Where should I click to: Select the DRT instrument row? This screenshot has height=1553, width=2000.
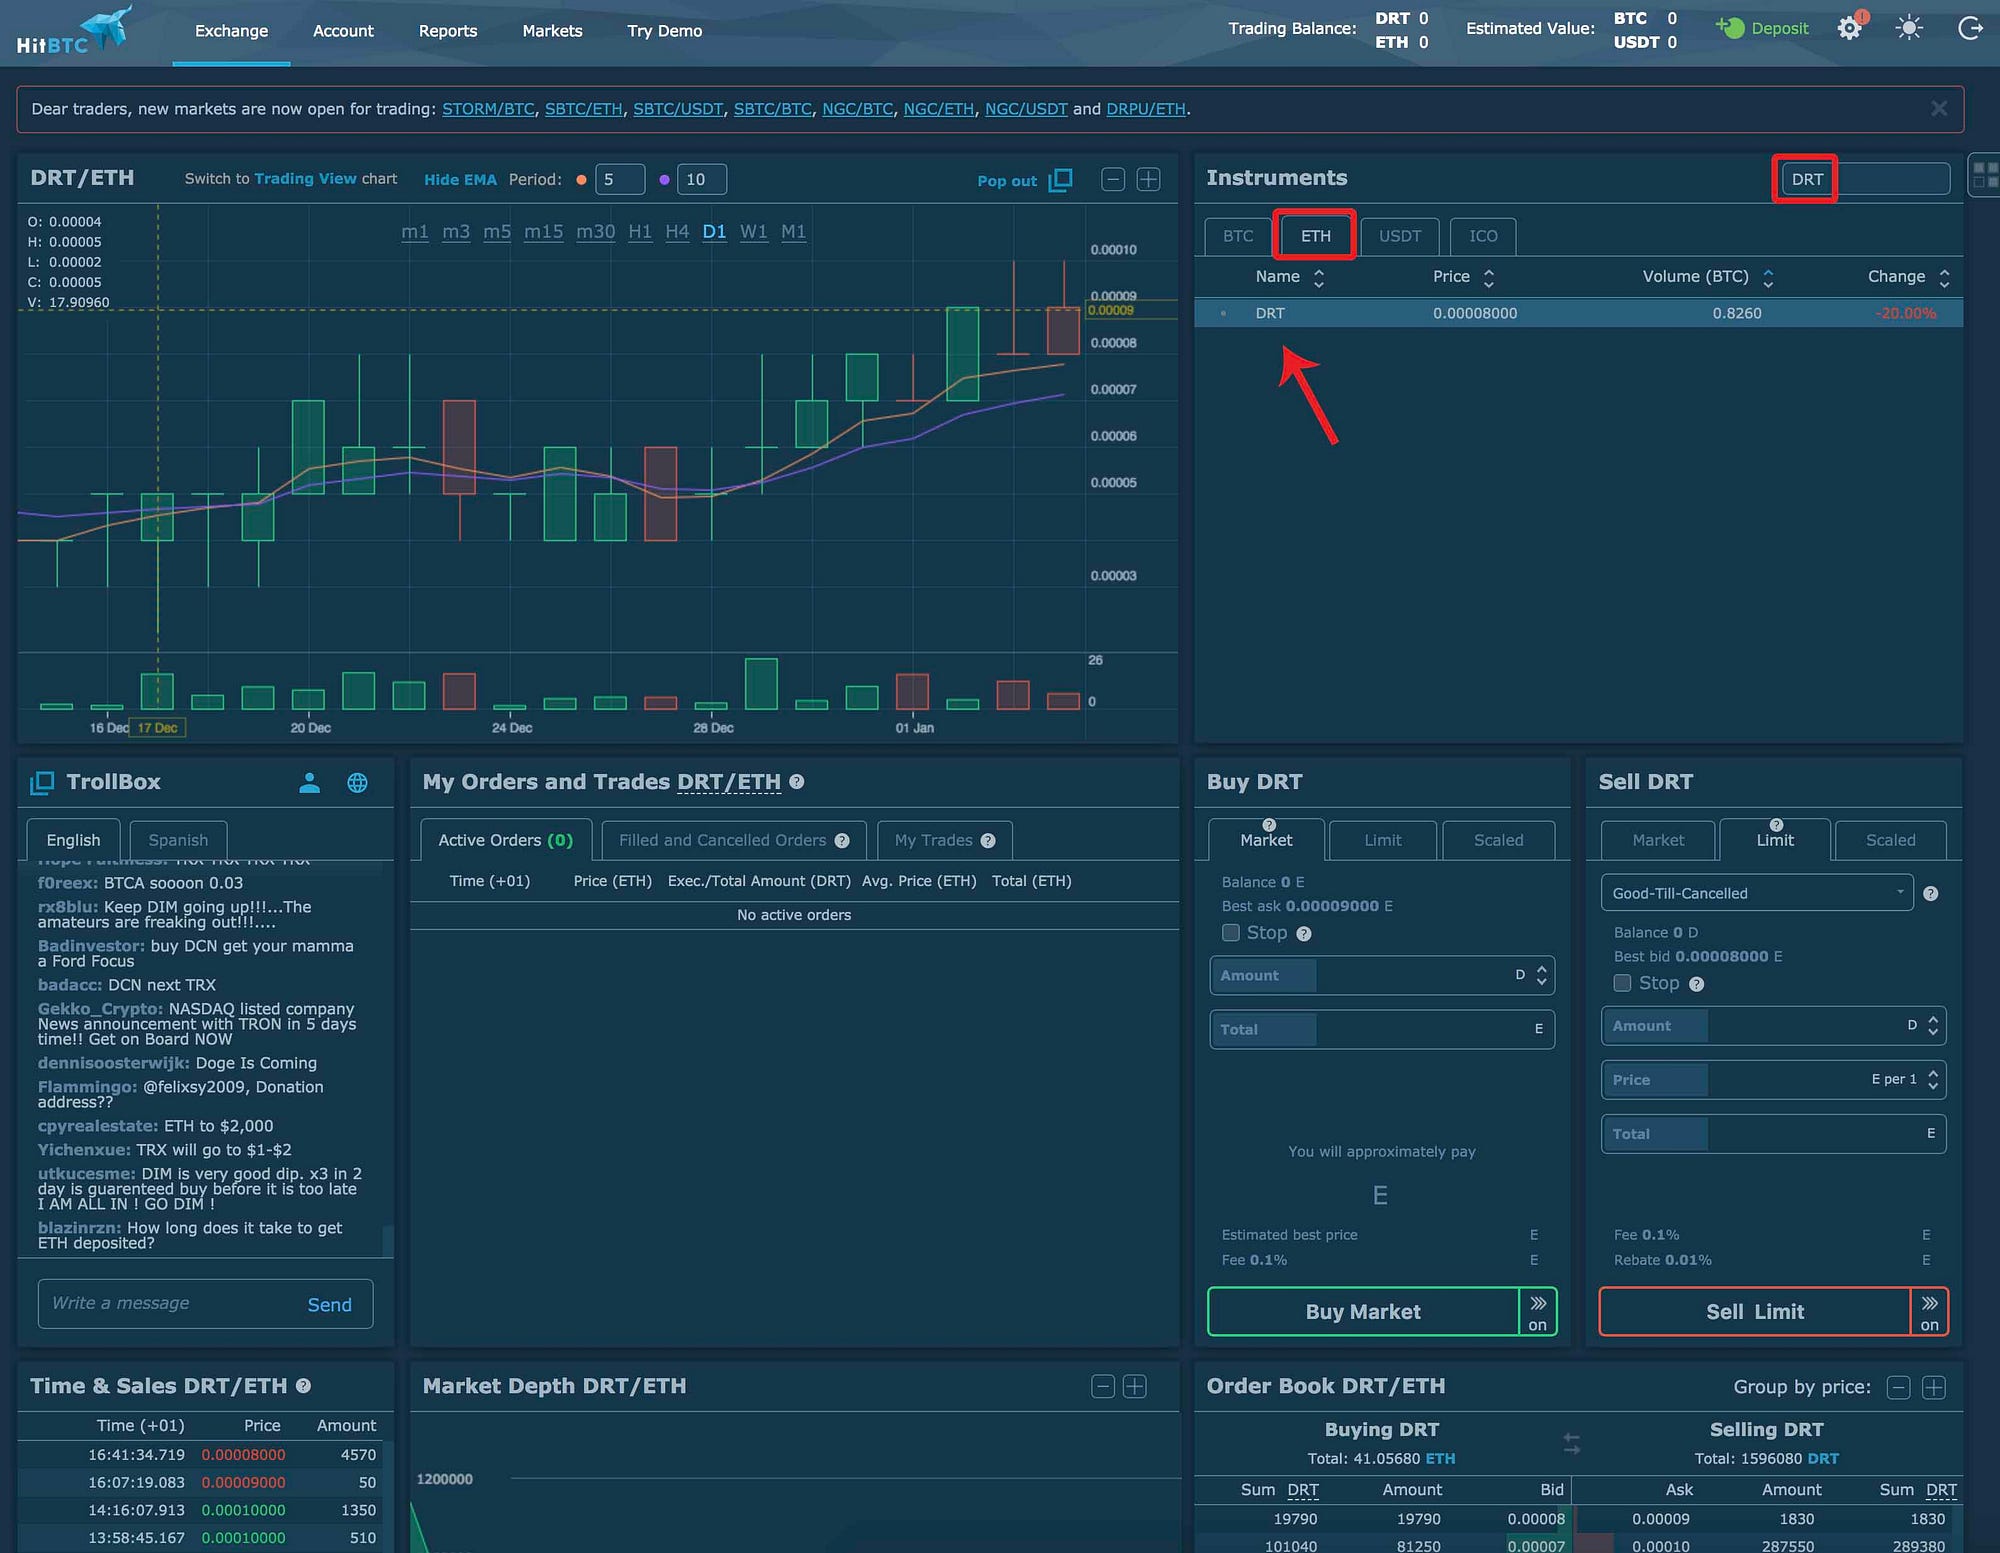click(x=1578, y=313)
